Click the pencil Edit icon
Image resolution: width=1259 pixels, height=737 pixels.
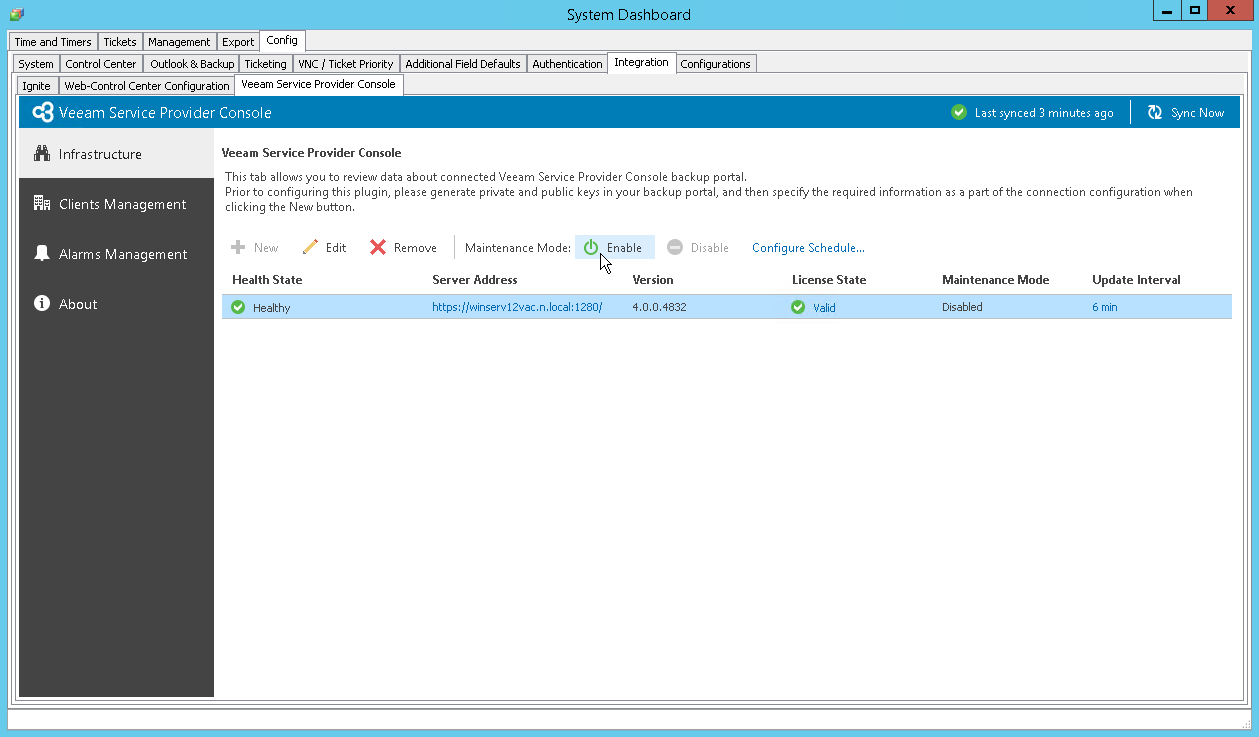pos(310,247)
